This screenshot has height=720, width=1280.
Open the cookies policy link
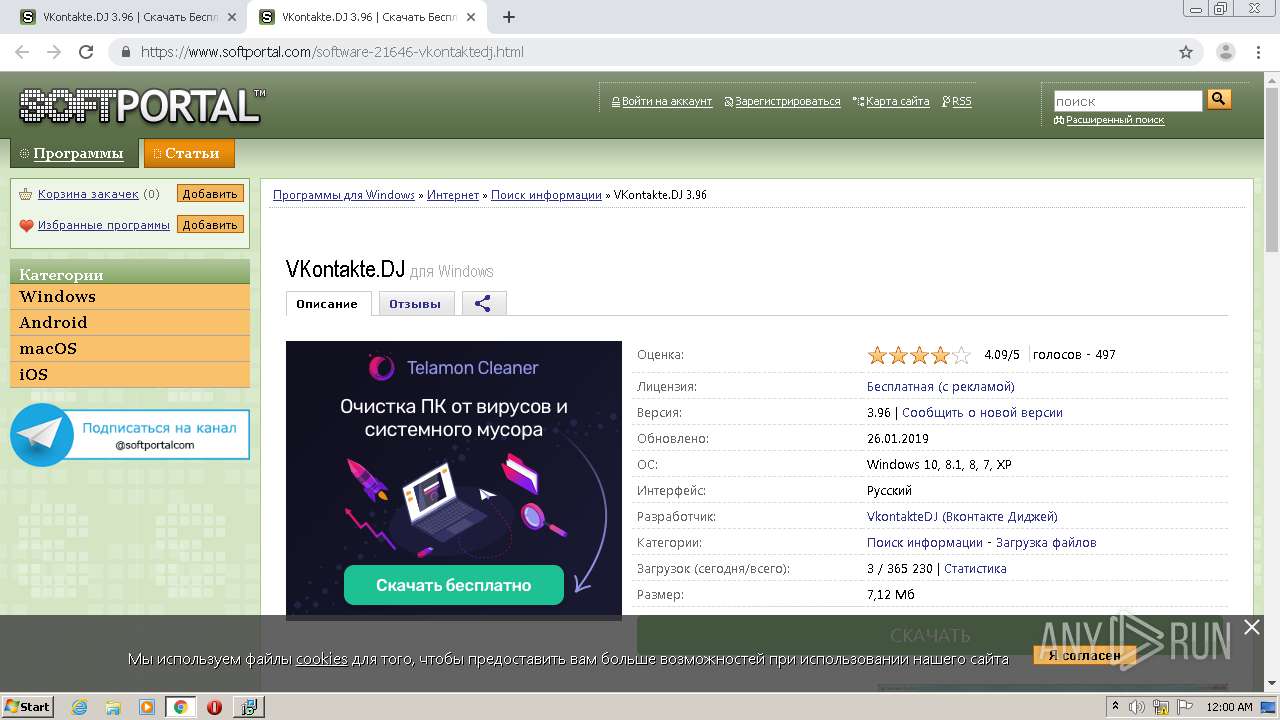321,659
